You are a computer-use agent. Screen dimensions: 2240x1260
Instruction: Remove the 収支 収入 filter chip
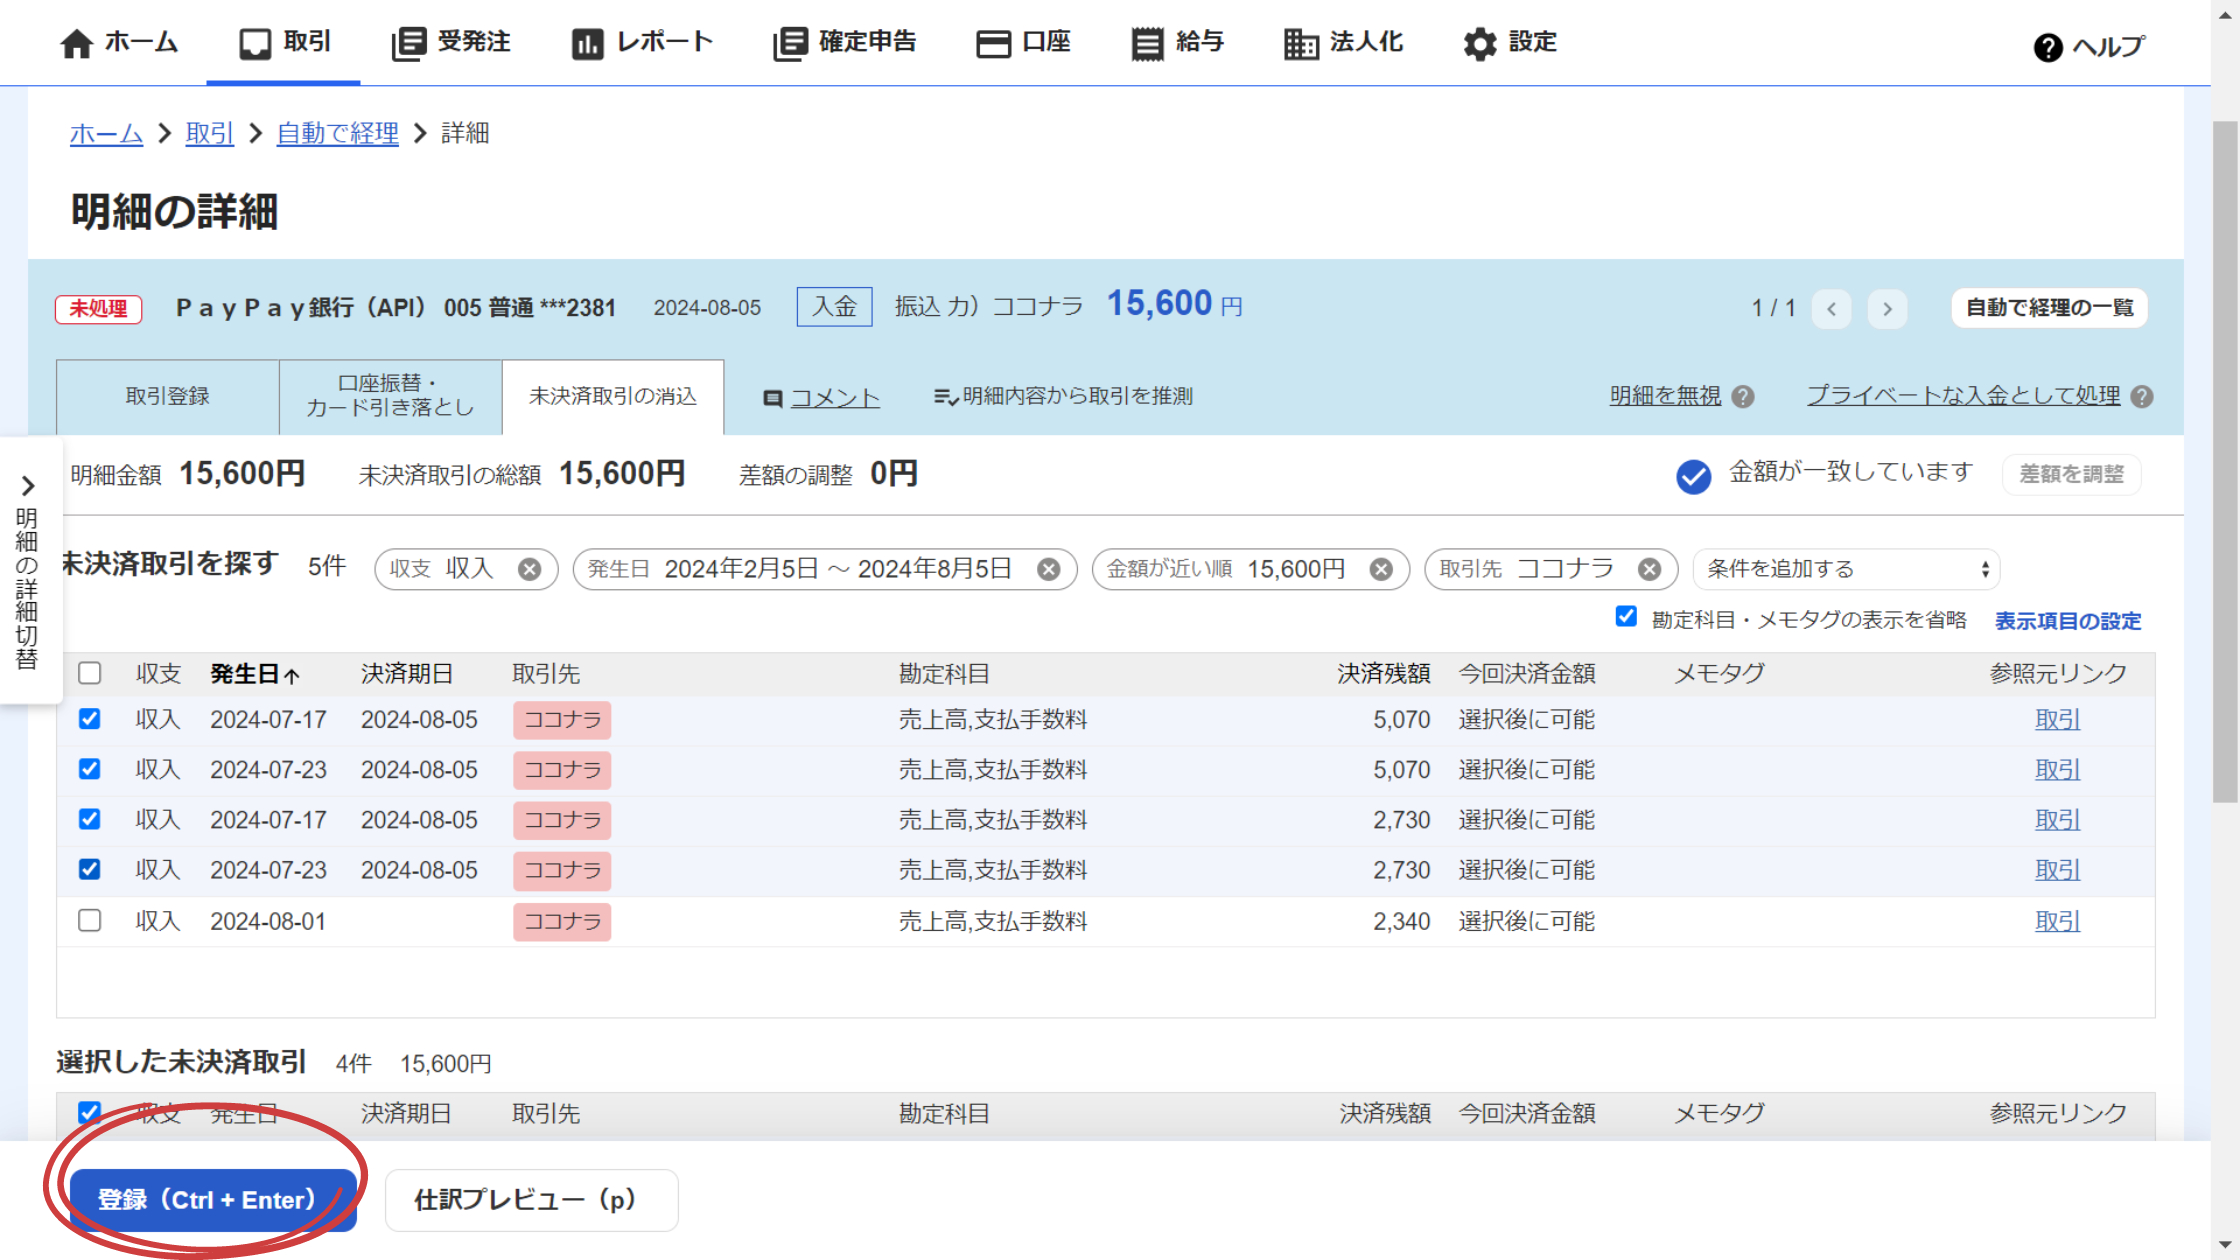(x=529, y=569)
